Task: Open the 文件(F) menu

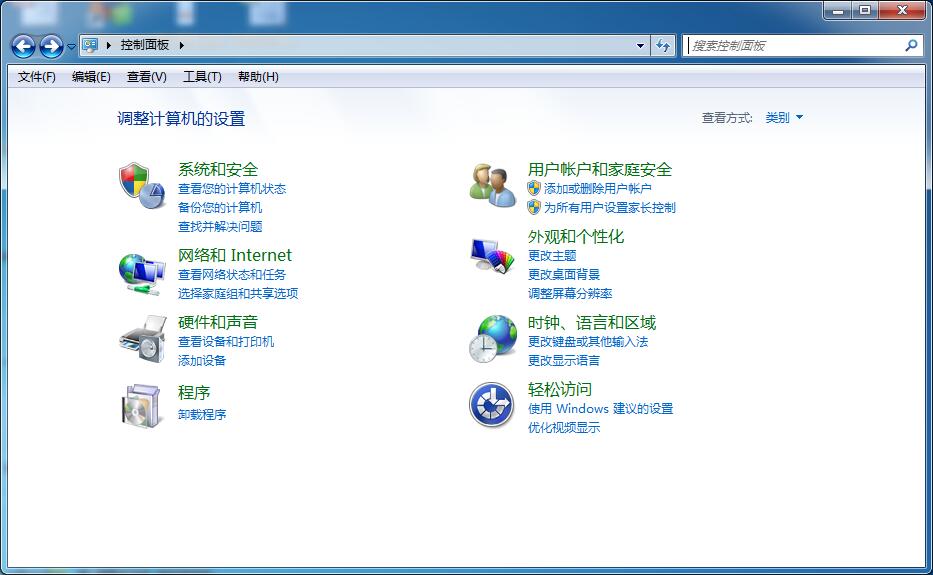Action: [37, 77]
